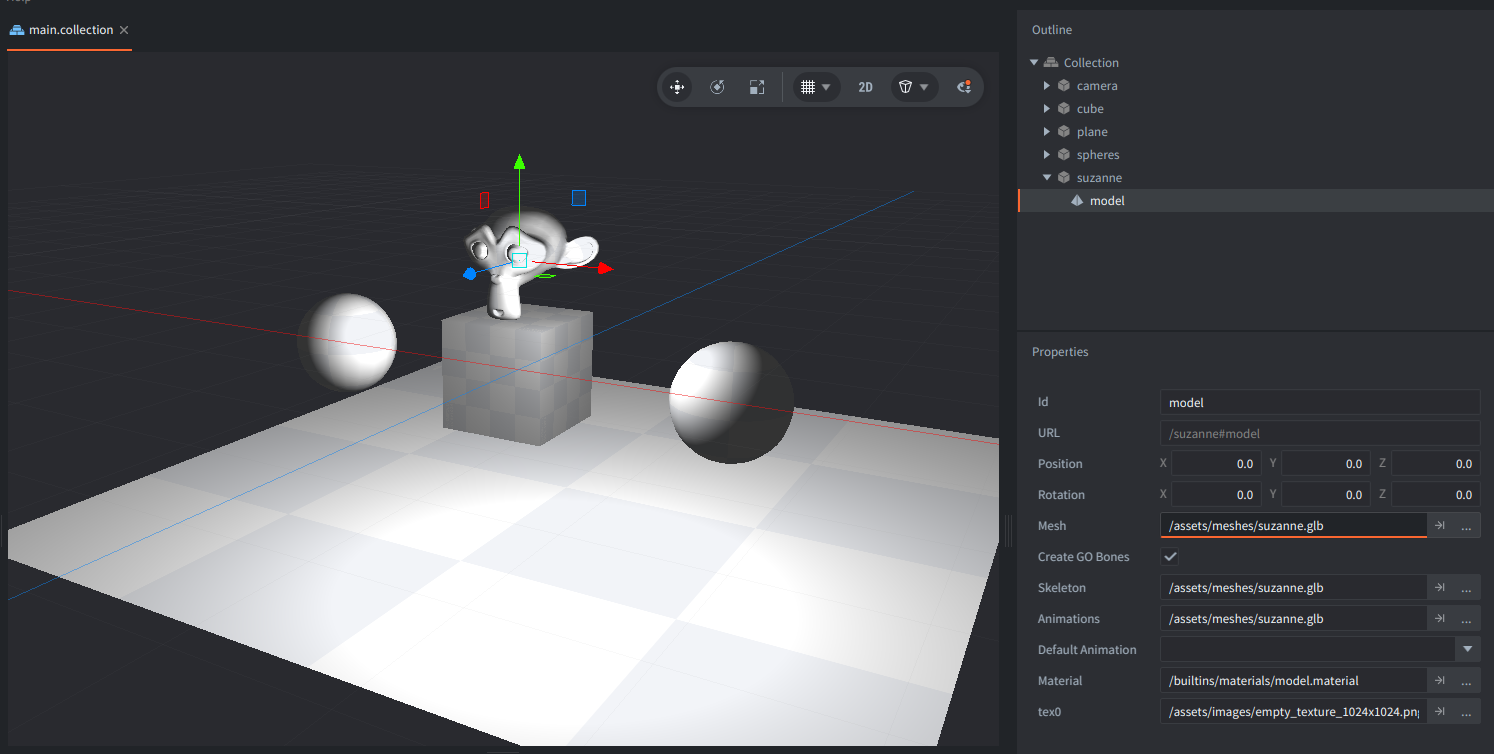
Task: Expand the plane game object
Action: pos(1047,131)
